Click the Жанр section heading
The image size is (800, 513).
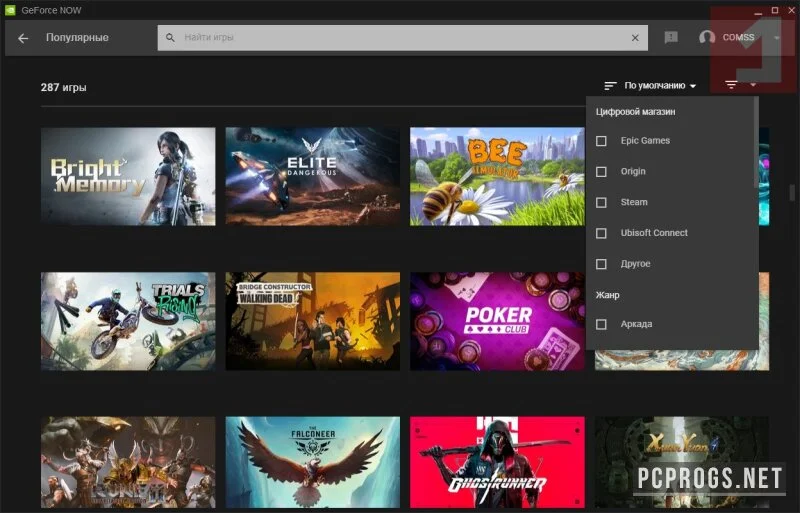[x=607, y=295]
